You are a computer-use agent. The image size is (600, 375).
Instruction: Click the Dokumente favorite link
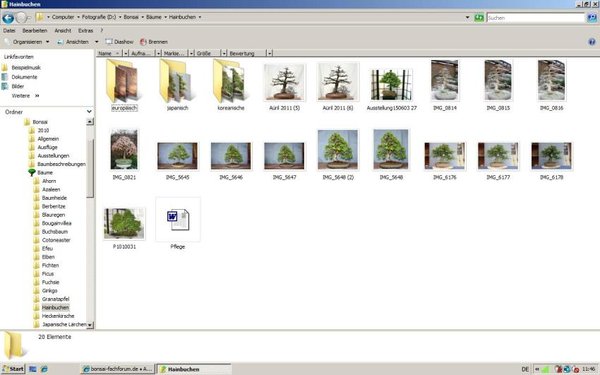[x=24, y=77]
